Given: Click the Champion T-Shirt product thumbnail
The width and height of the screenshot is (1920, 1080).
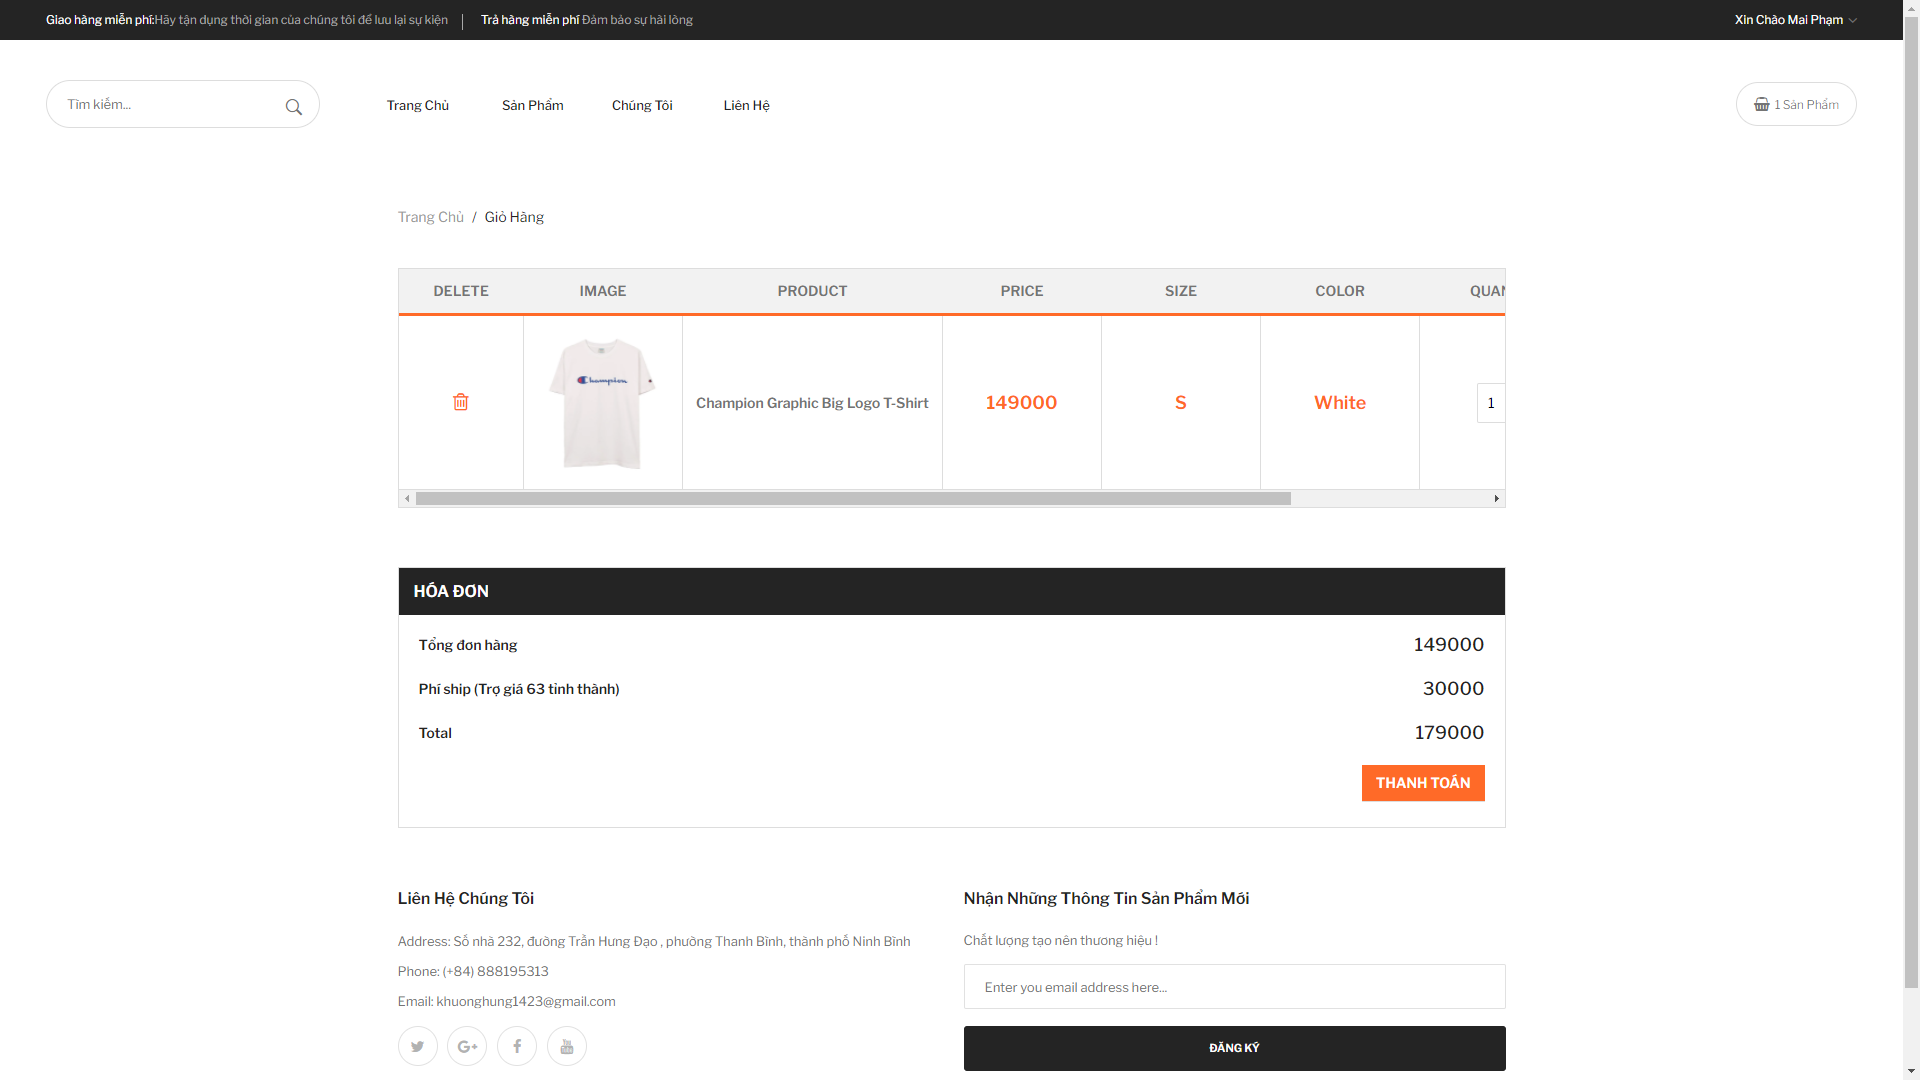Looking at the screenshot, I should tap(602, 403).
